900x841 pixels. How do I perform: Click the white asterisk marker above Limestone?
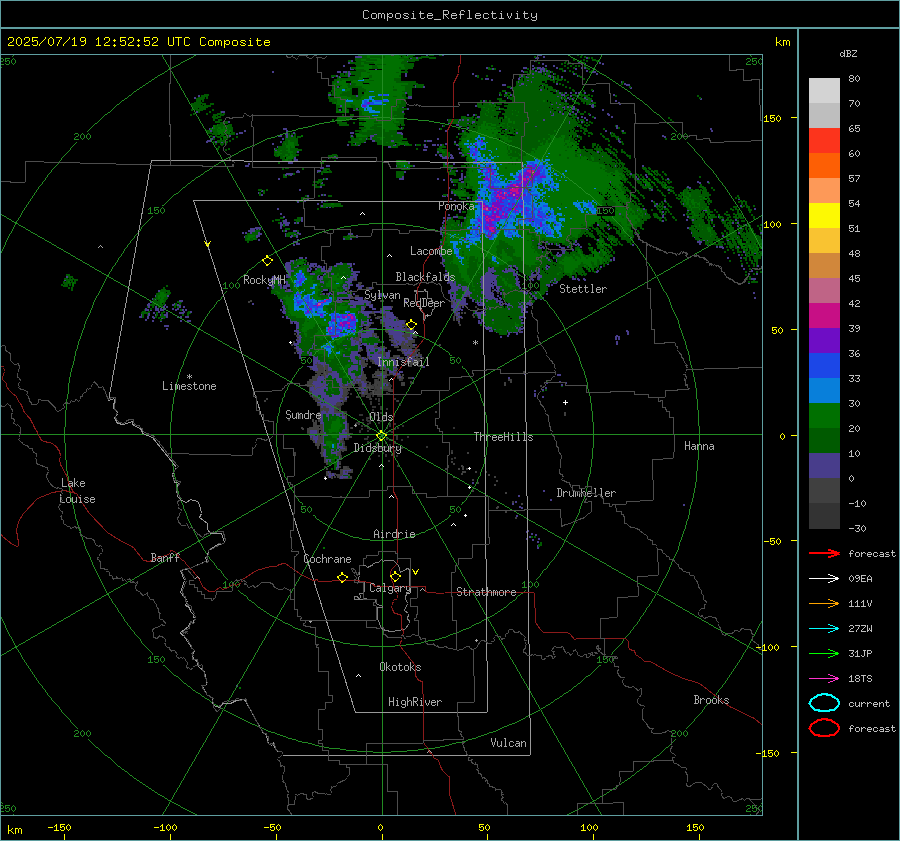click(189, 377)
